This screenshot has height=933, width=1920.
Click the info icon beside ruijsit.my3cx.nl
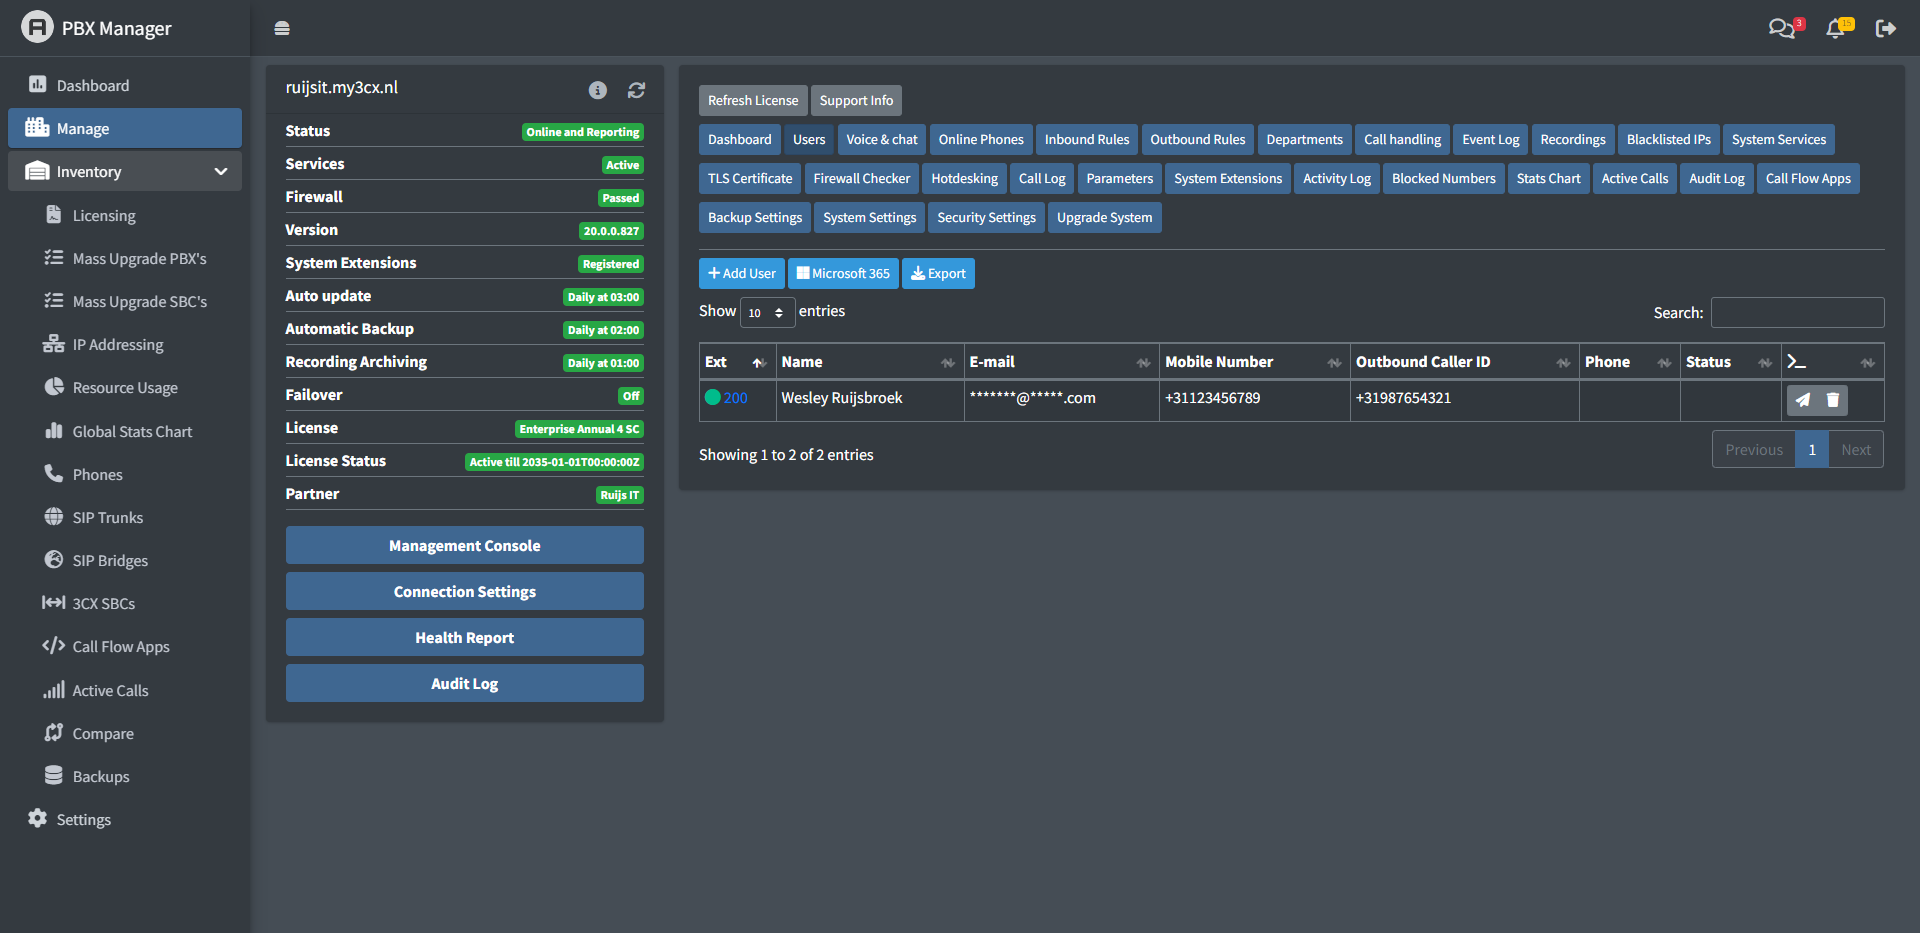pyautogui.click(x=598, y=90)
